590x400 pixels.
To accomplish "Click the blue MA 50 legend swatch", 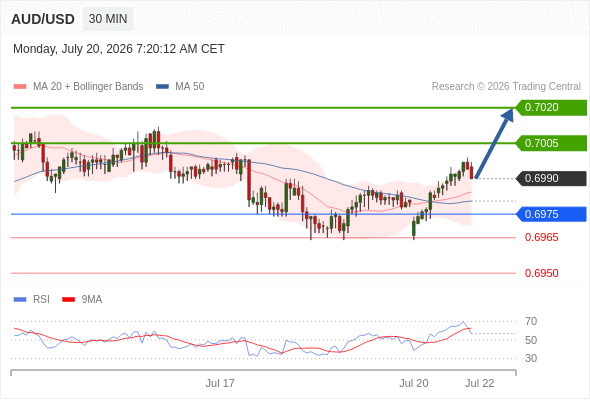I will tap(162, 87).
